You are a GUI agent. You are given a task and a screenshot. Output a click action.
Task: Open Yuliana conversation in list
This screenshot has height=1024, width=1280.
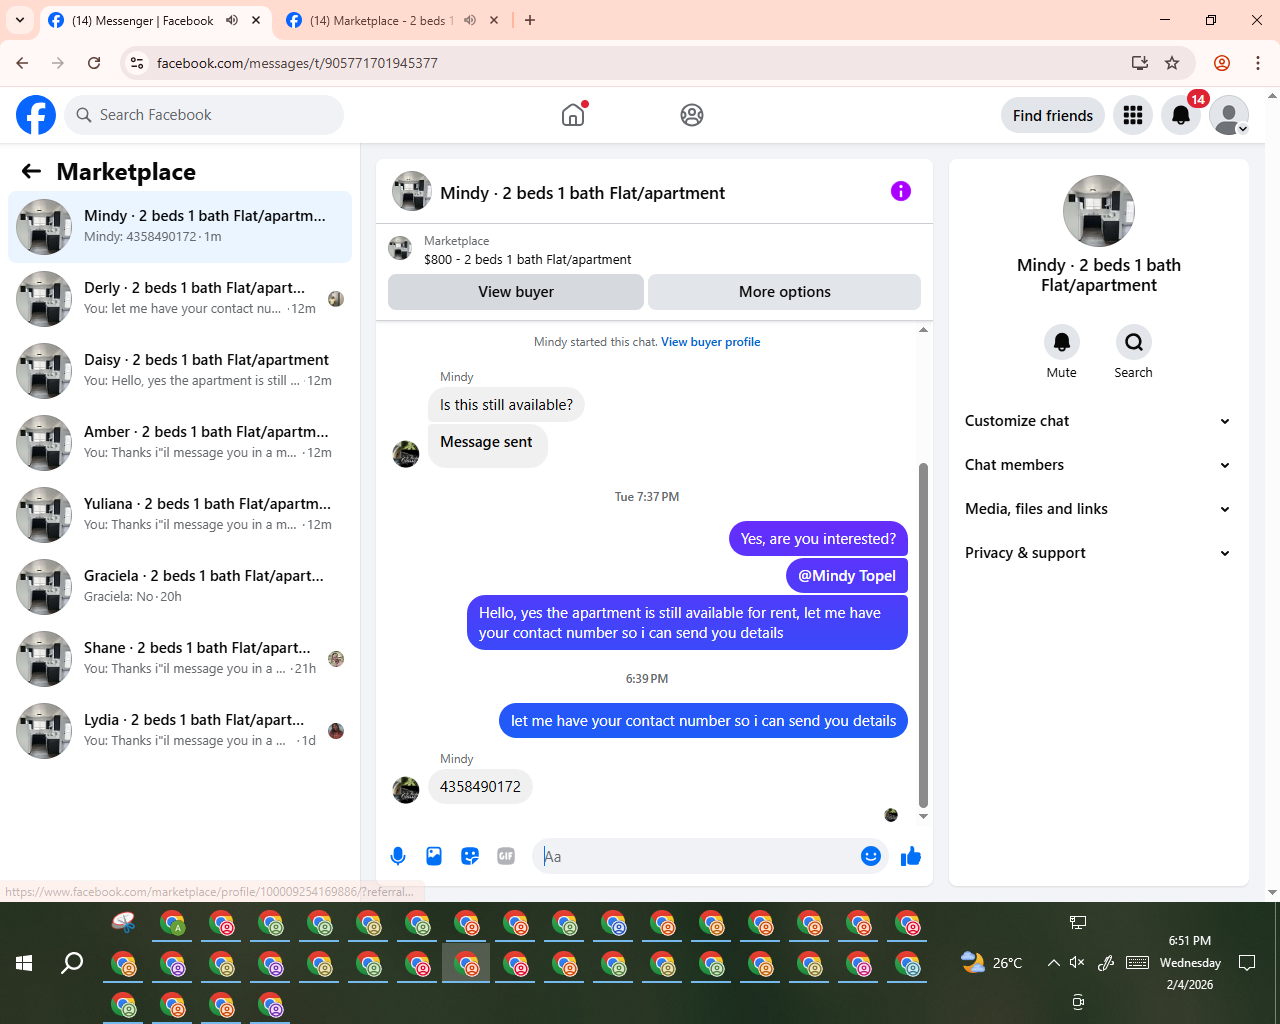coord(180,515)
